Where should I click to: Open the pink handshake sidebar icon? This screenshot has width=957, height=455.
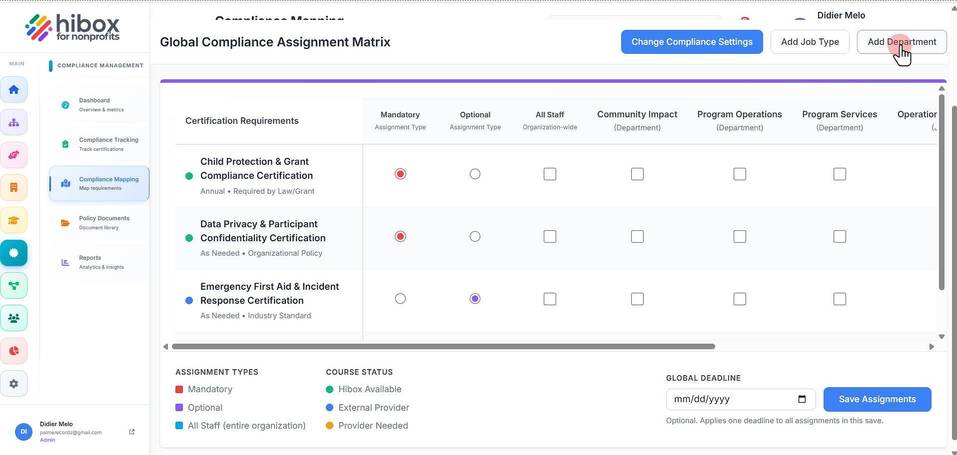coord(13,155)
